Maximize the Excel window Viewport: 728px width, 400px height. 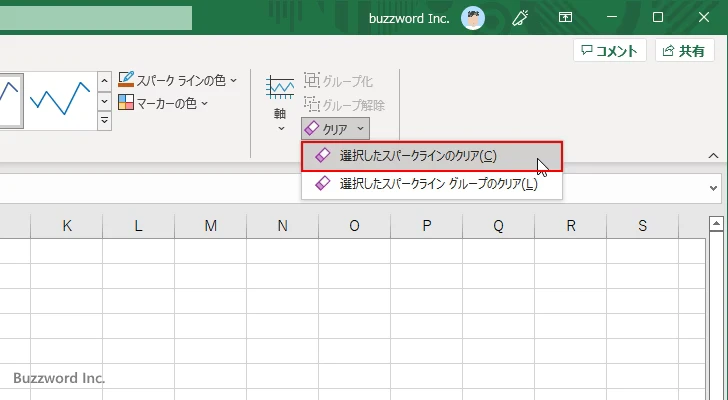(x=657, y=17)
